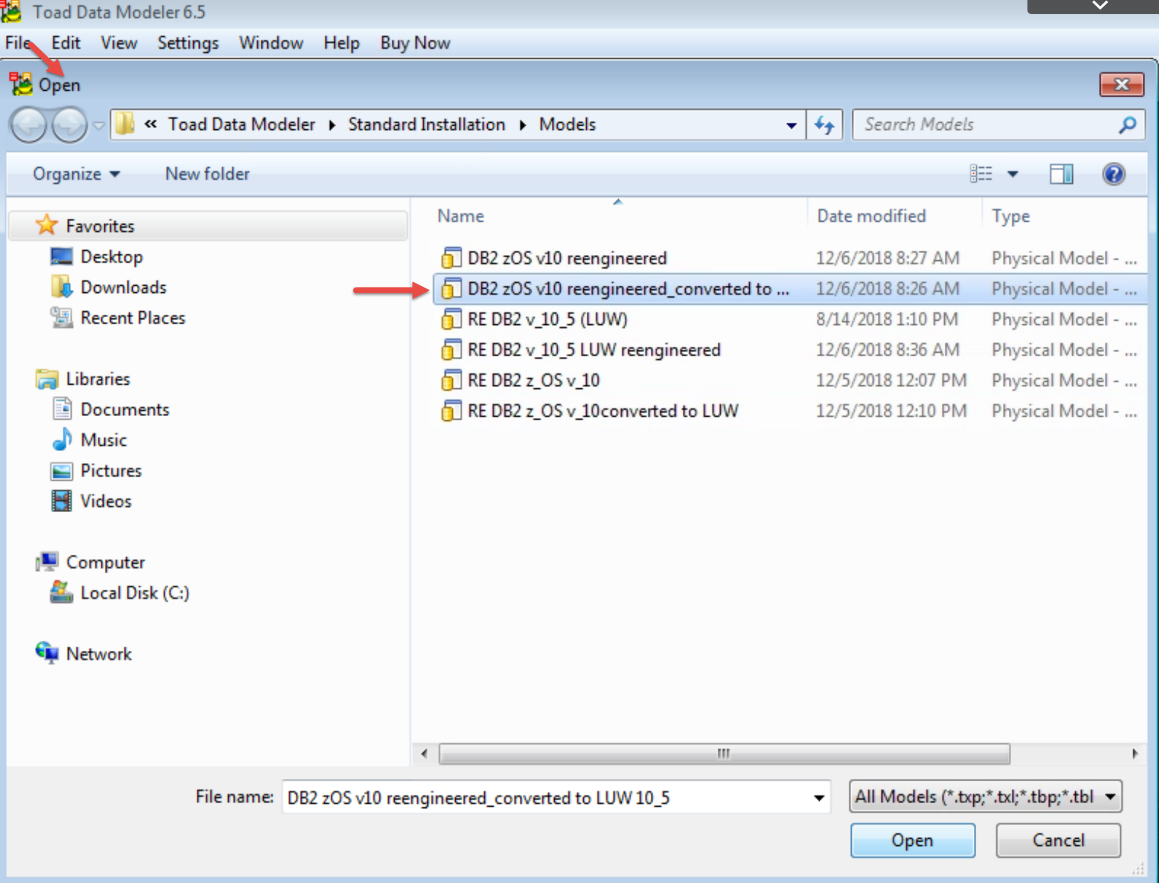Image resolution: width=1159 pixels, height=883 pixels.
Task: Select Local Disk (C:)
Action: pos(135,593)
